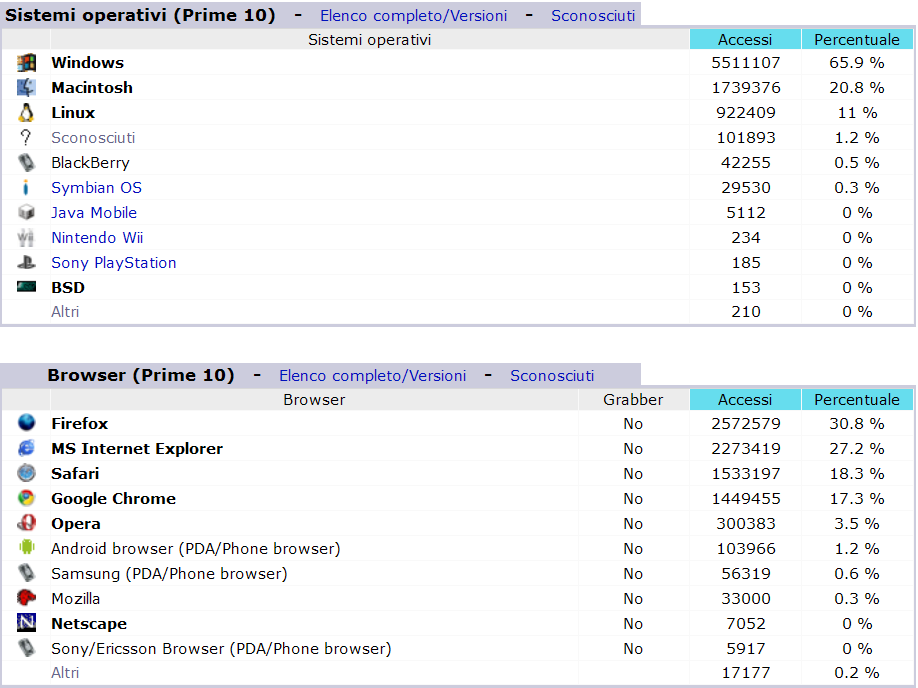
Task: Click the MS Internet Explorer icon
Action: coord(26,448)
